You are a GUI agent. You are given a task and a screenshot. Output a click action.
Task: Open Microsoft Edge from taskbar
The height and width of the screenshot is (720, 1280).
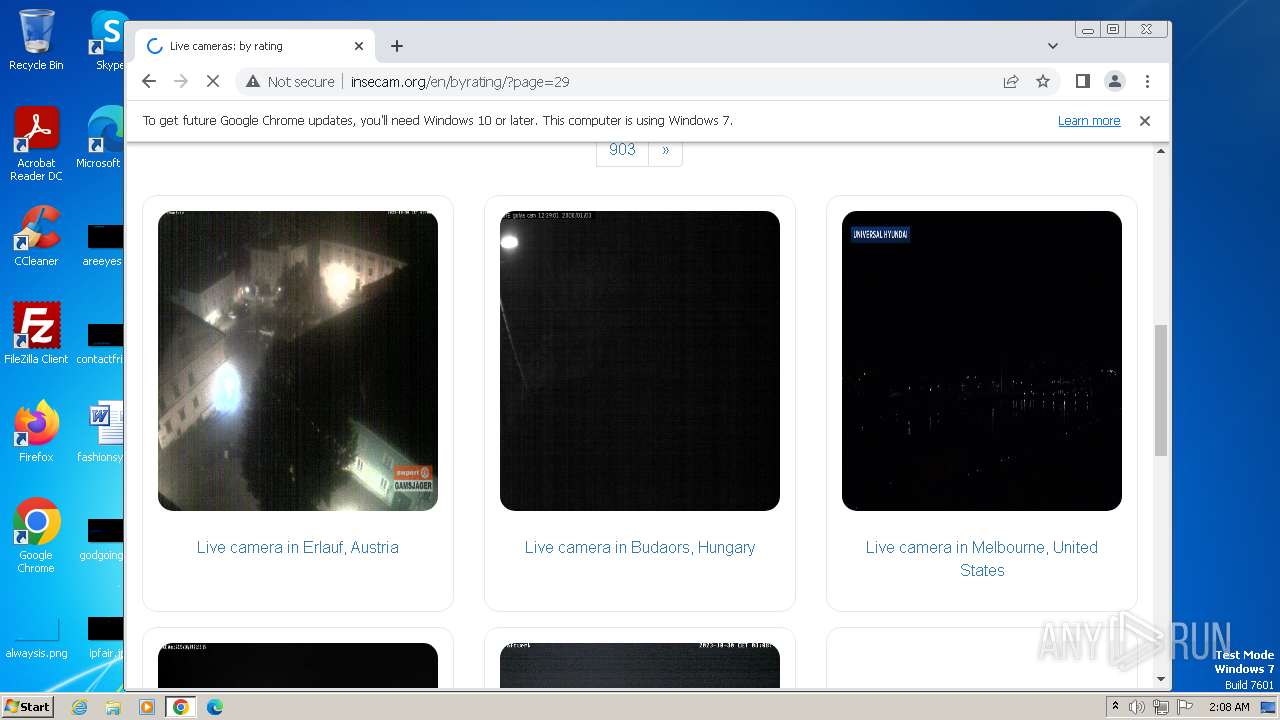click(215, 707)
